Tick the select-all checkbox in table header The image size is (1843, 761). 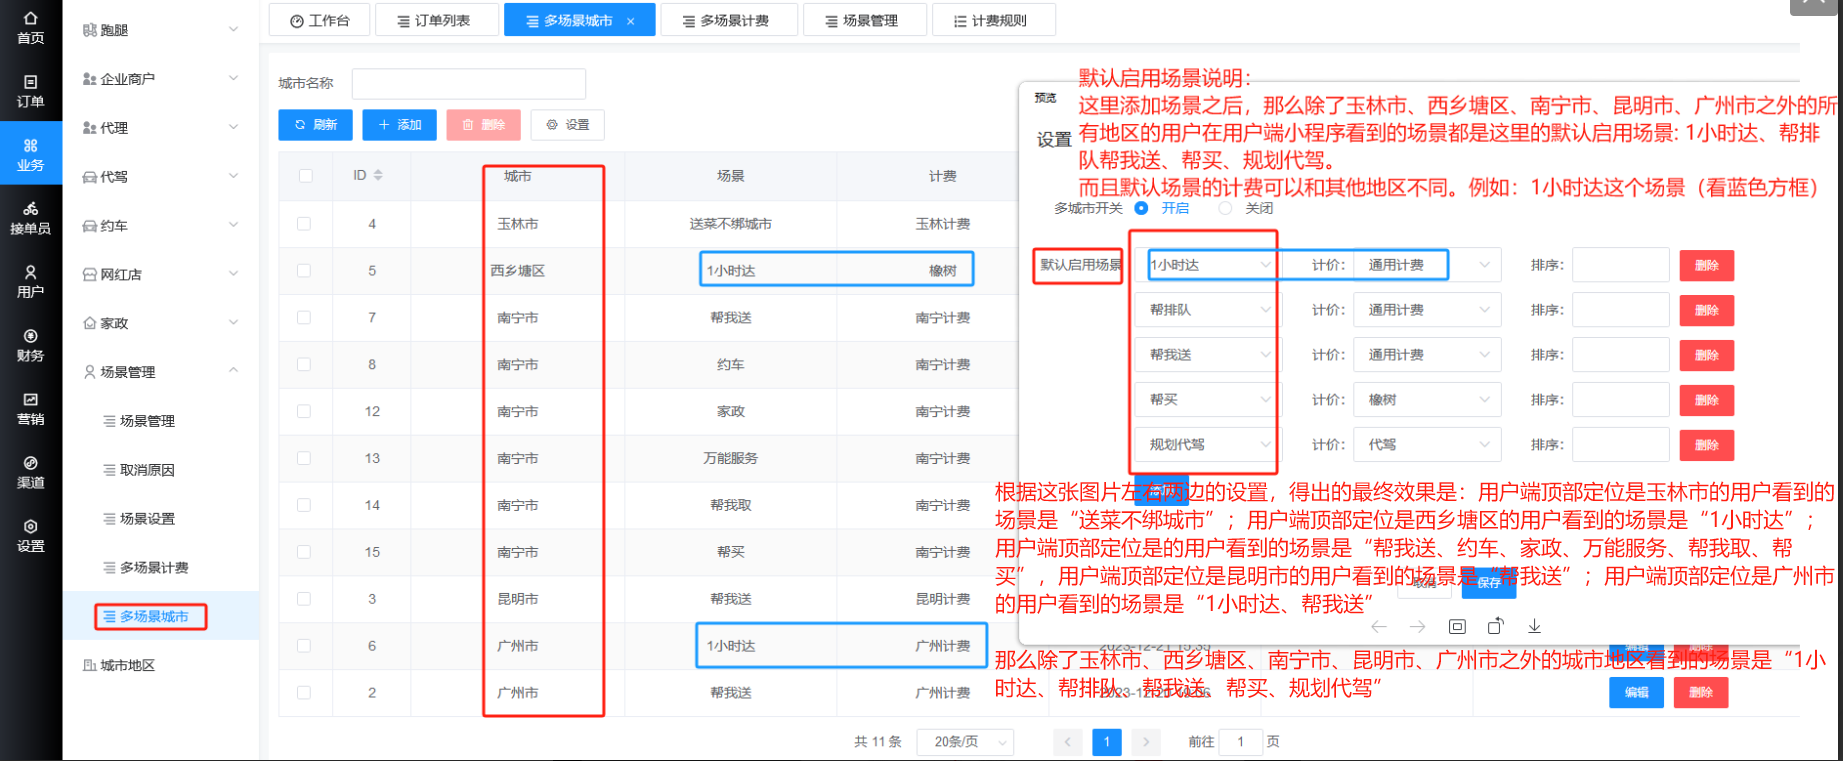[305, 176]
